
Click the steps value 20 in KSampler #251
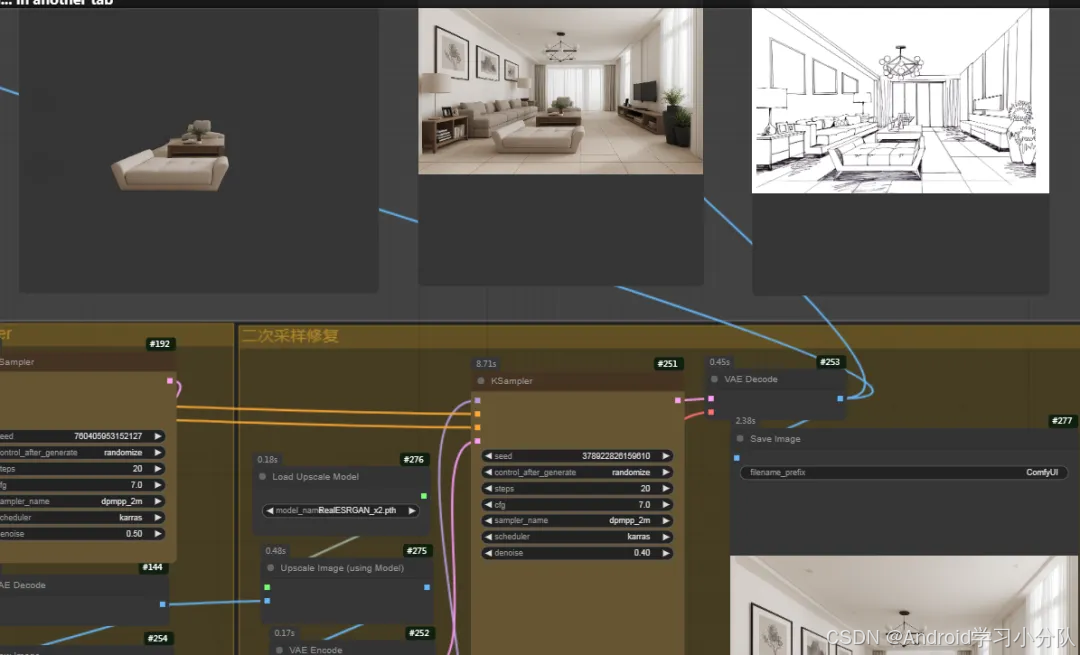point(645,488)
